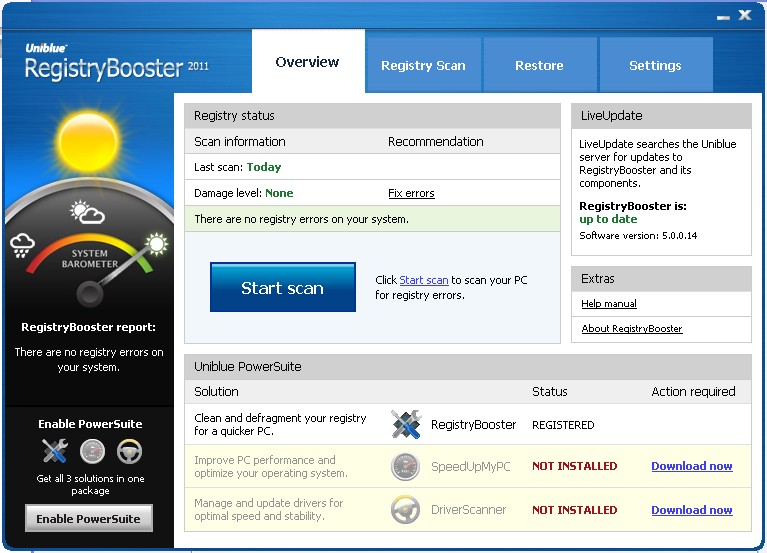This screenshot has height=553, width=767.
Task: Close the RegistryBooster window
Action: 745,15
